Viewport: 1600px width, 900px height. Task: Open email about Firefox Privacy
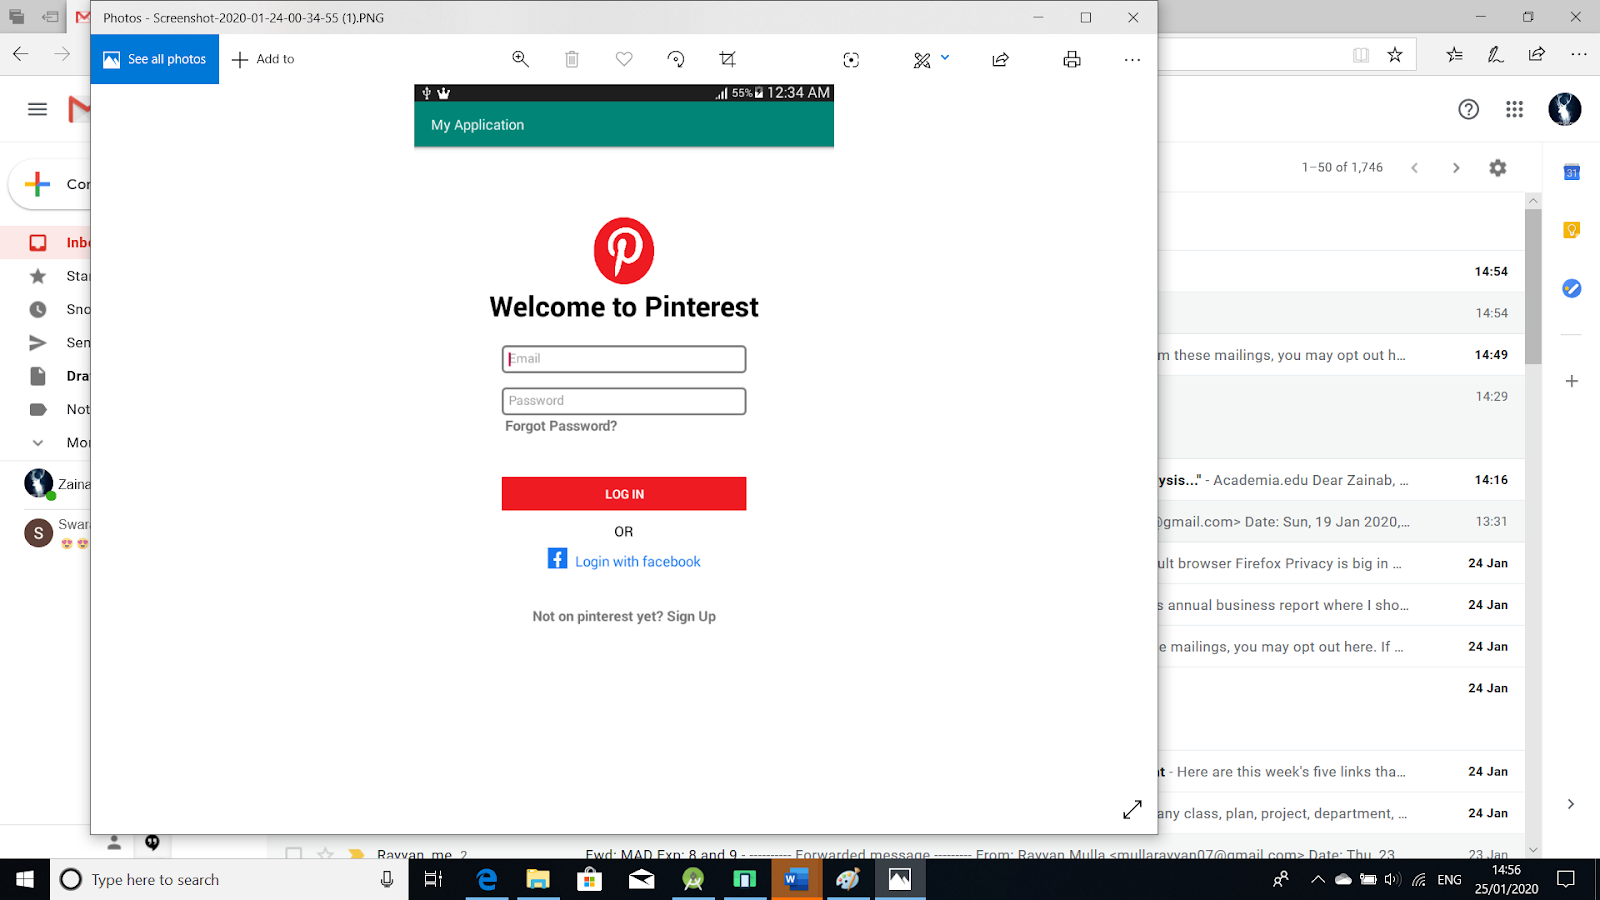[1340, 563]
